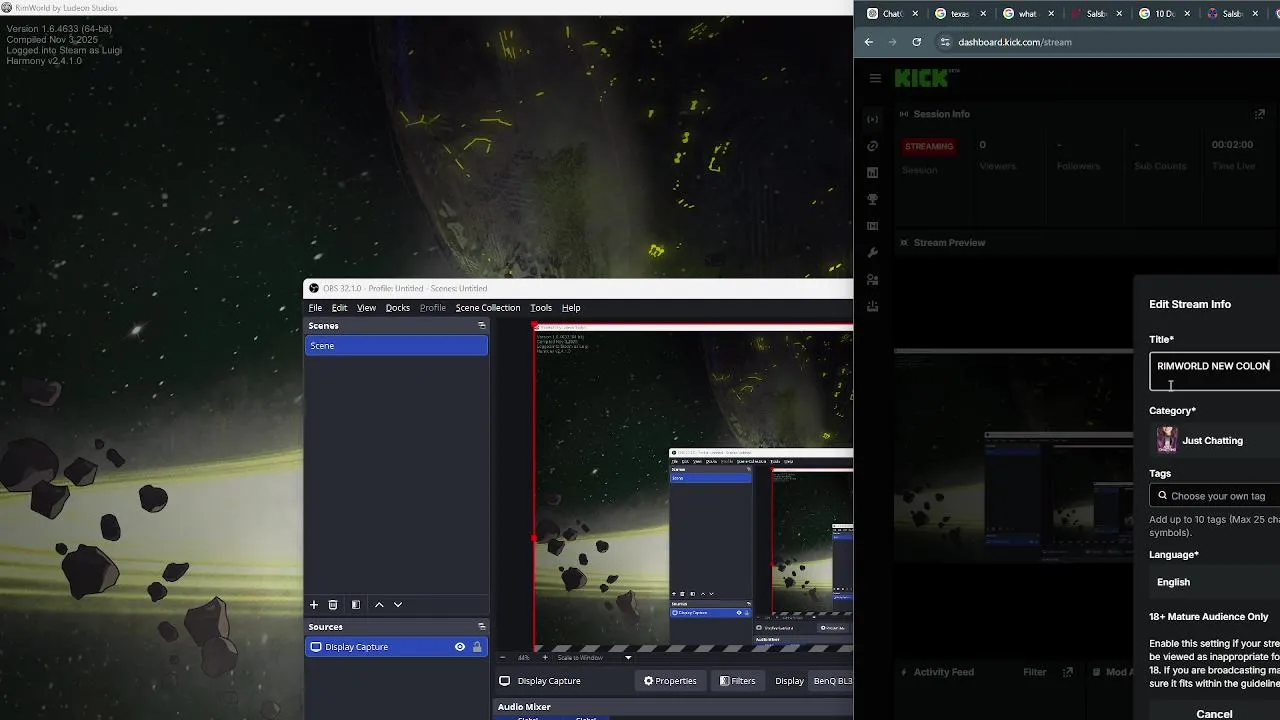
Task: Open the View menu in OBS
Action: [x=367, y=308]
